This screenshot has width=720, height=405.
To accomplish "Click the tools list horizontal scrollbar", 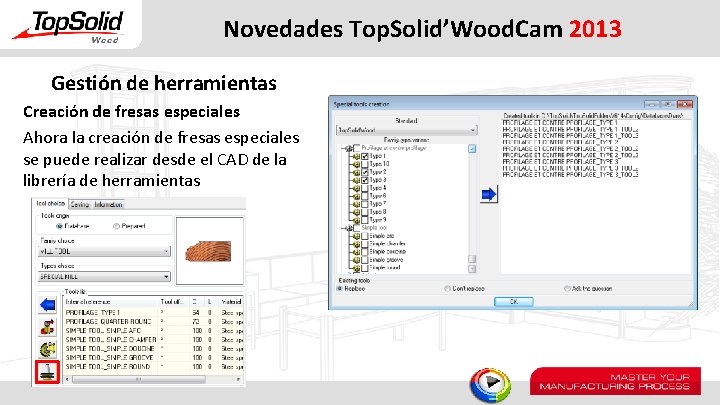I will tap(153, 380).
